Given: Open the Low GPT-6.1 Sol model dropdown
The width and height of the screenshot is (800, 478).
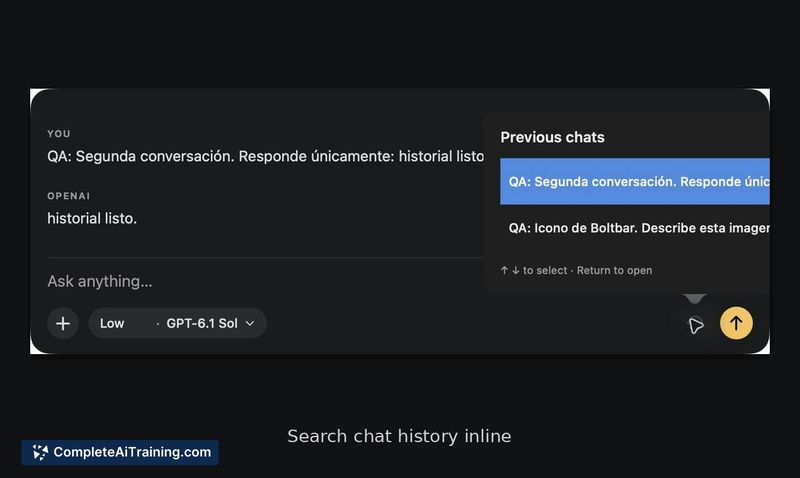Looking at the screenshot, I should coord(178,323).
